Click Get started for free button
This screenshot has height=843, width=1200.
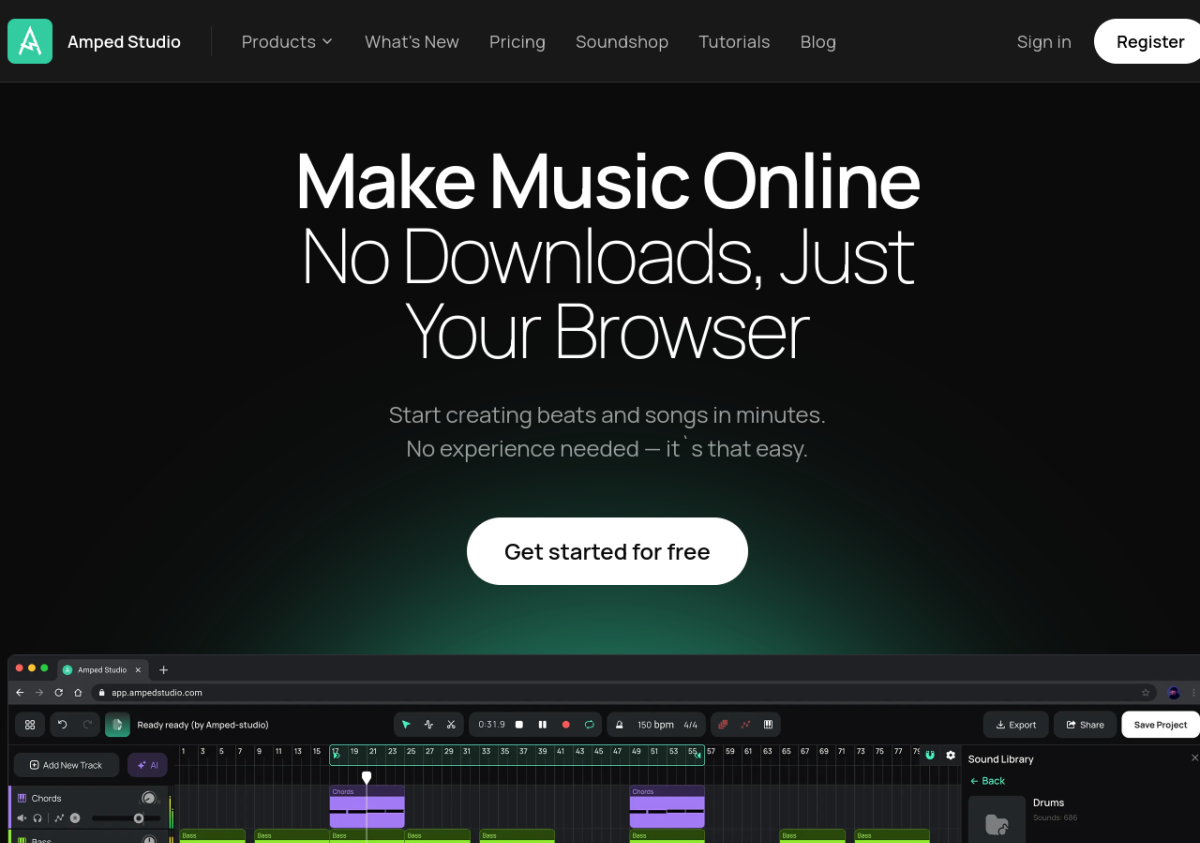[x=607, y=551]
